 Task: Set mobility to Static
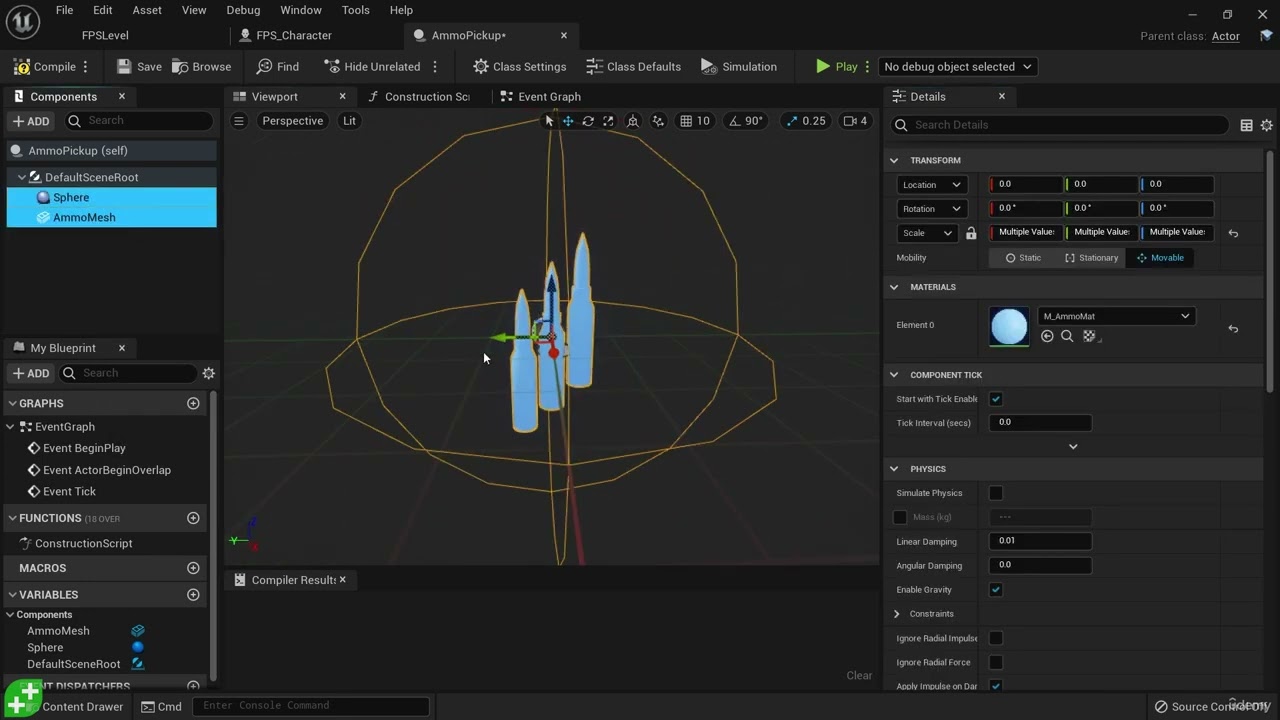[1023, 258]
